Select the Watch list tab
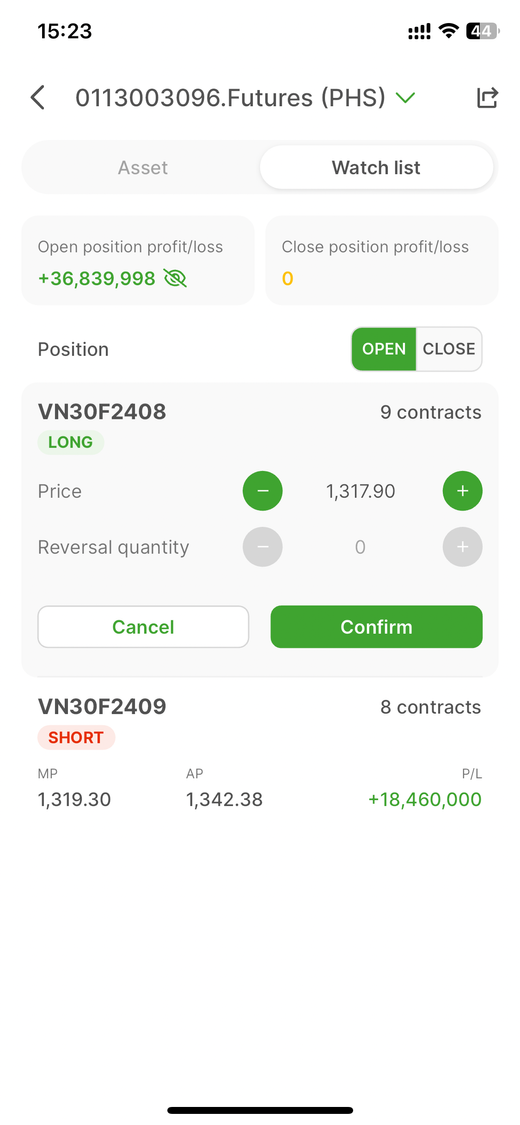This screenshot has height=1125, width=520. click(x=377, y=168)
